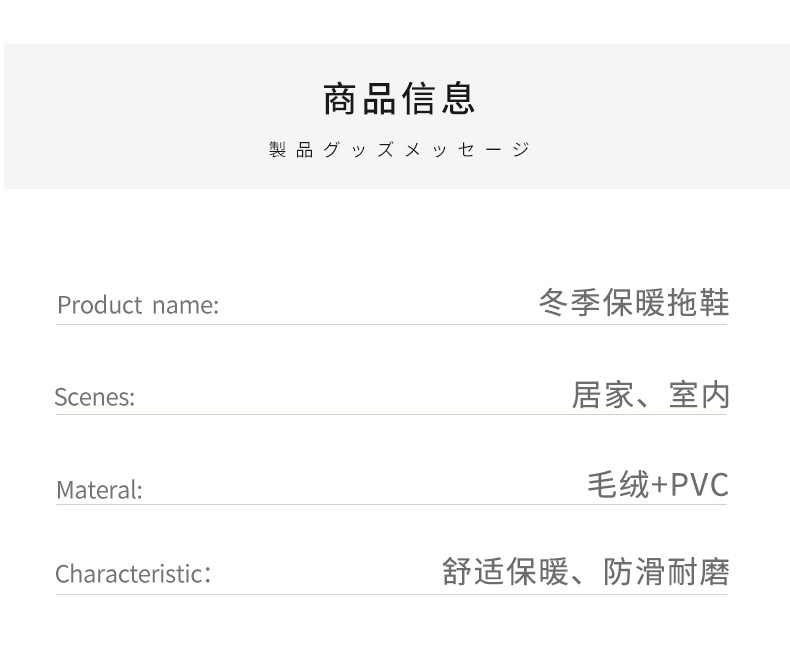Click the "Scenes:" label
This screenshot has height=653, width=790.
[94, 397]
